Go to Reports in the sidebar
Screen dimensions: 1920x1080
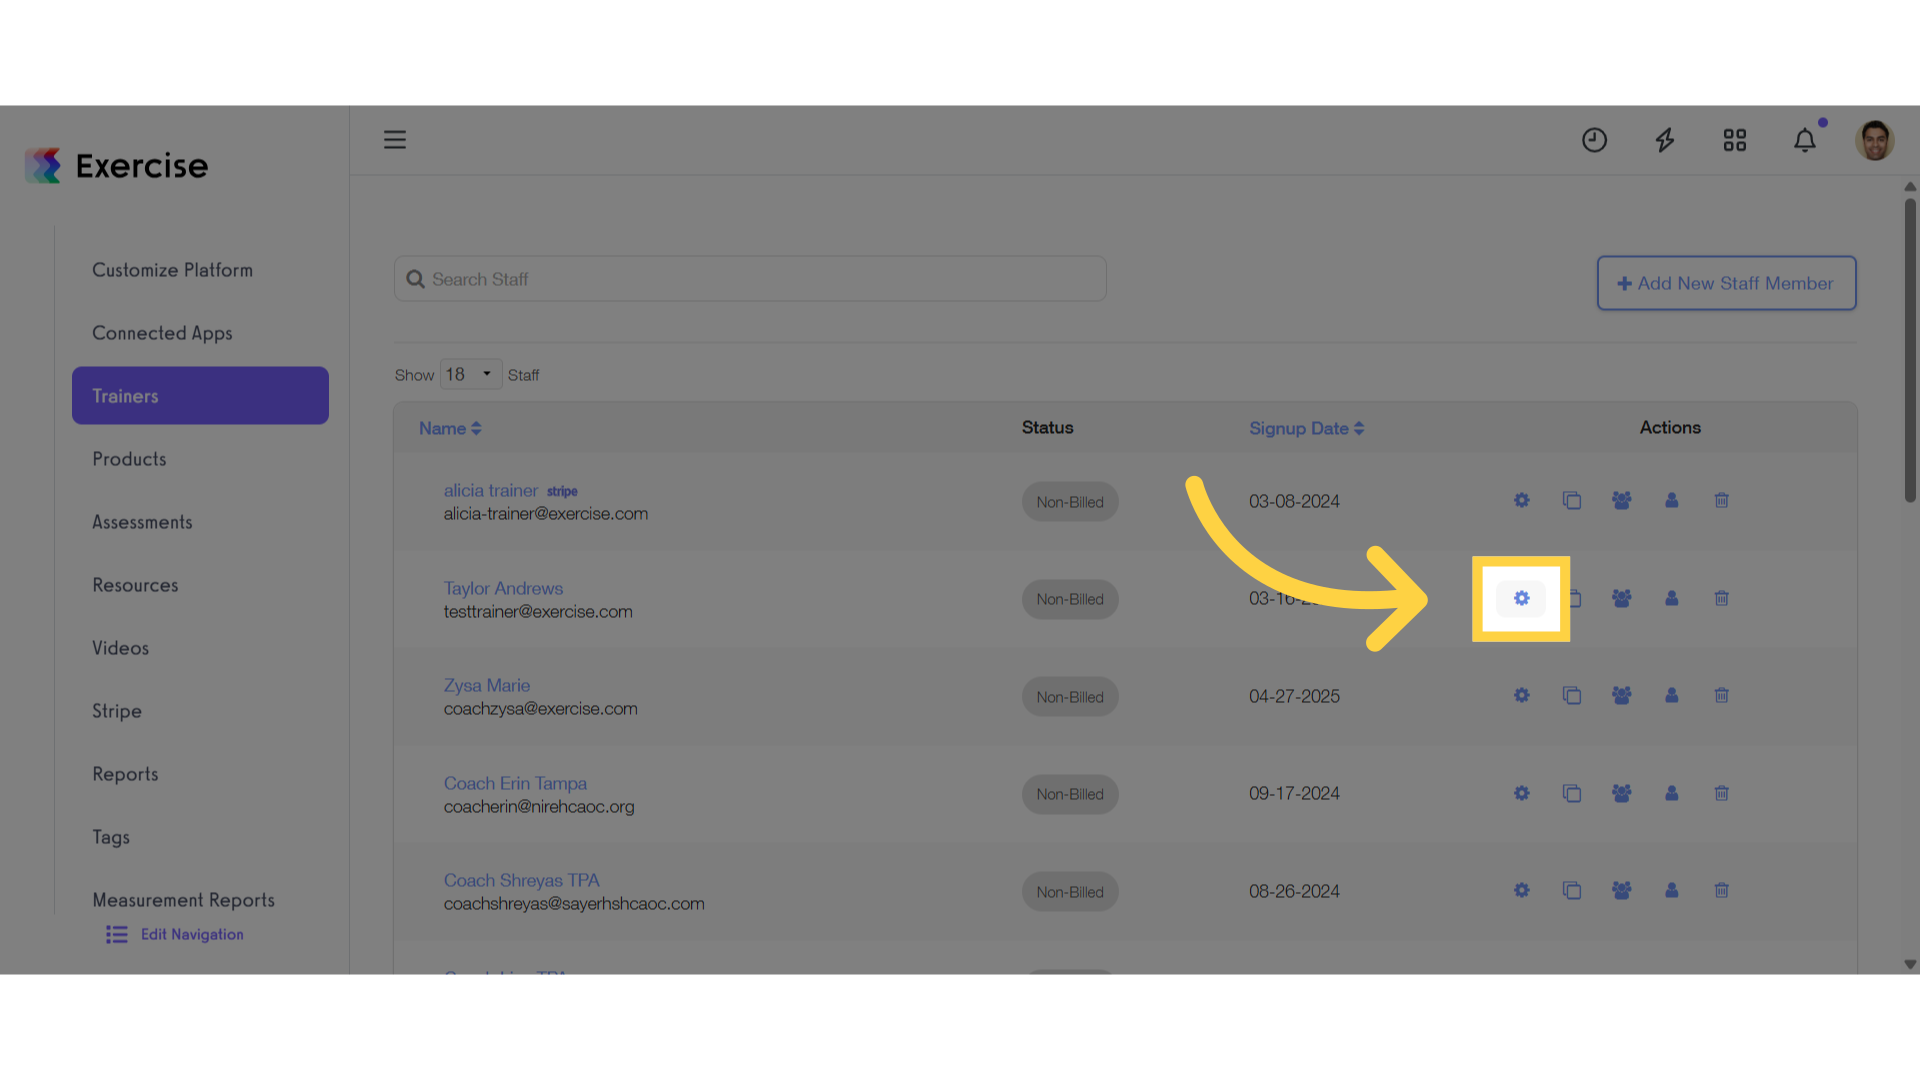coord(125,774)
